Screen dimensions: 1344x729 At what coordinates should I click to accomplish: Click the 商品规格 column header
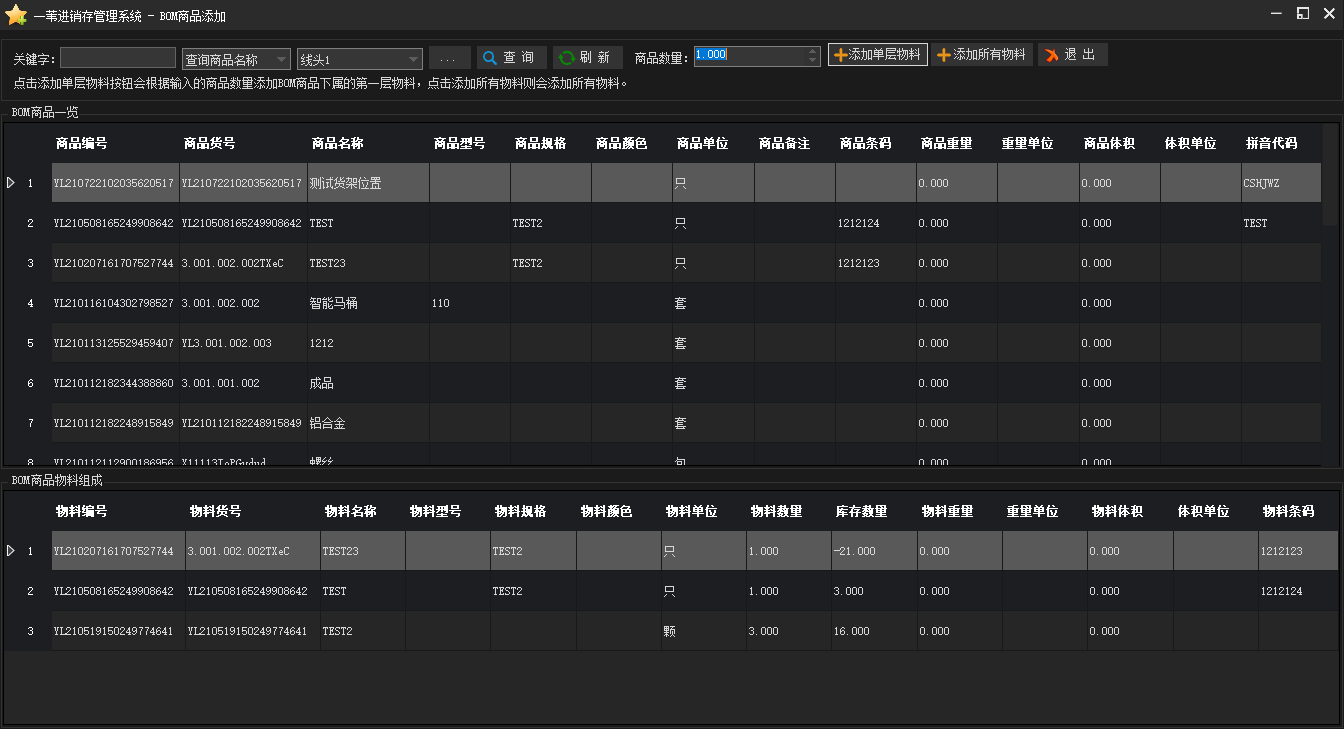click(x=541, y=144)
